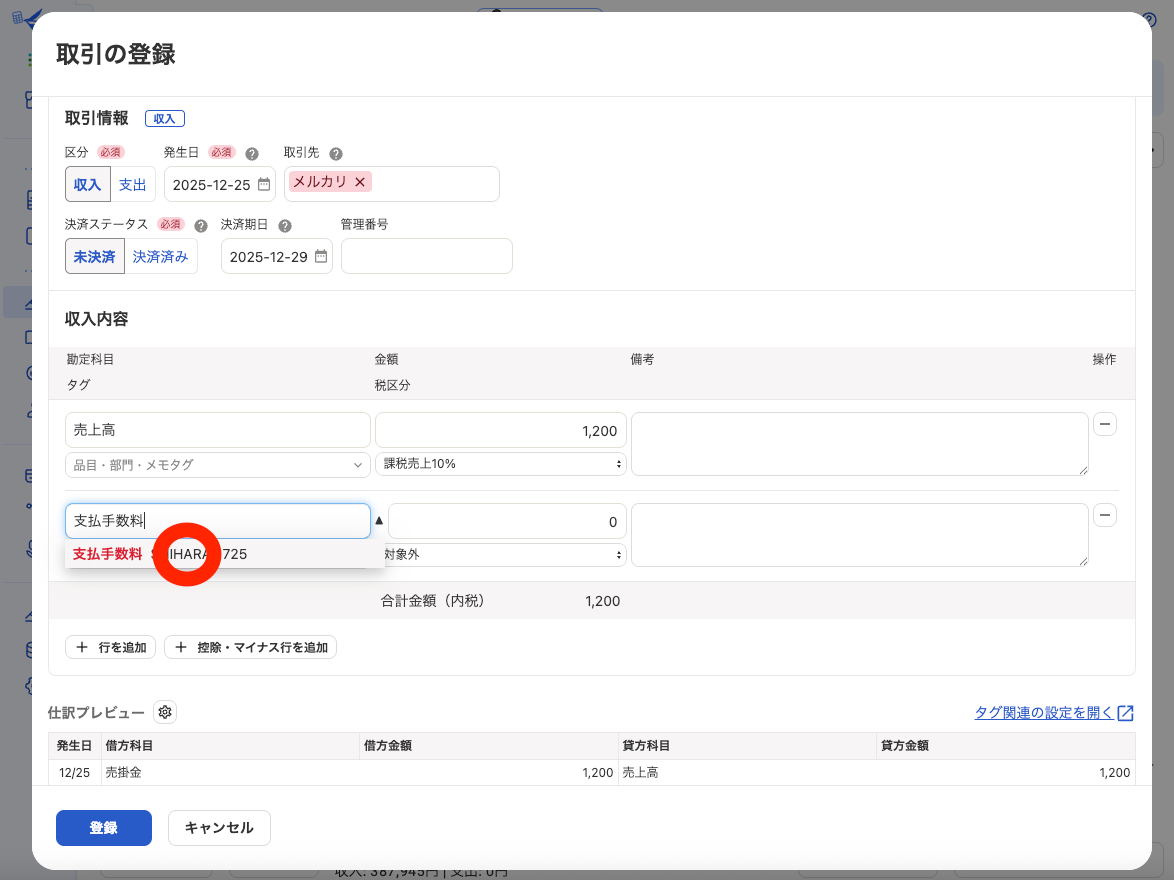Screen dimensions: 1174x880
Task: Click the 管理番号 input field
Action: point(426,257)
